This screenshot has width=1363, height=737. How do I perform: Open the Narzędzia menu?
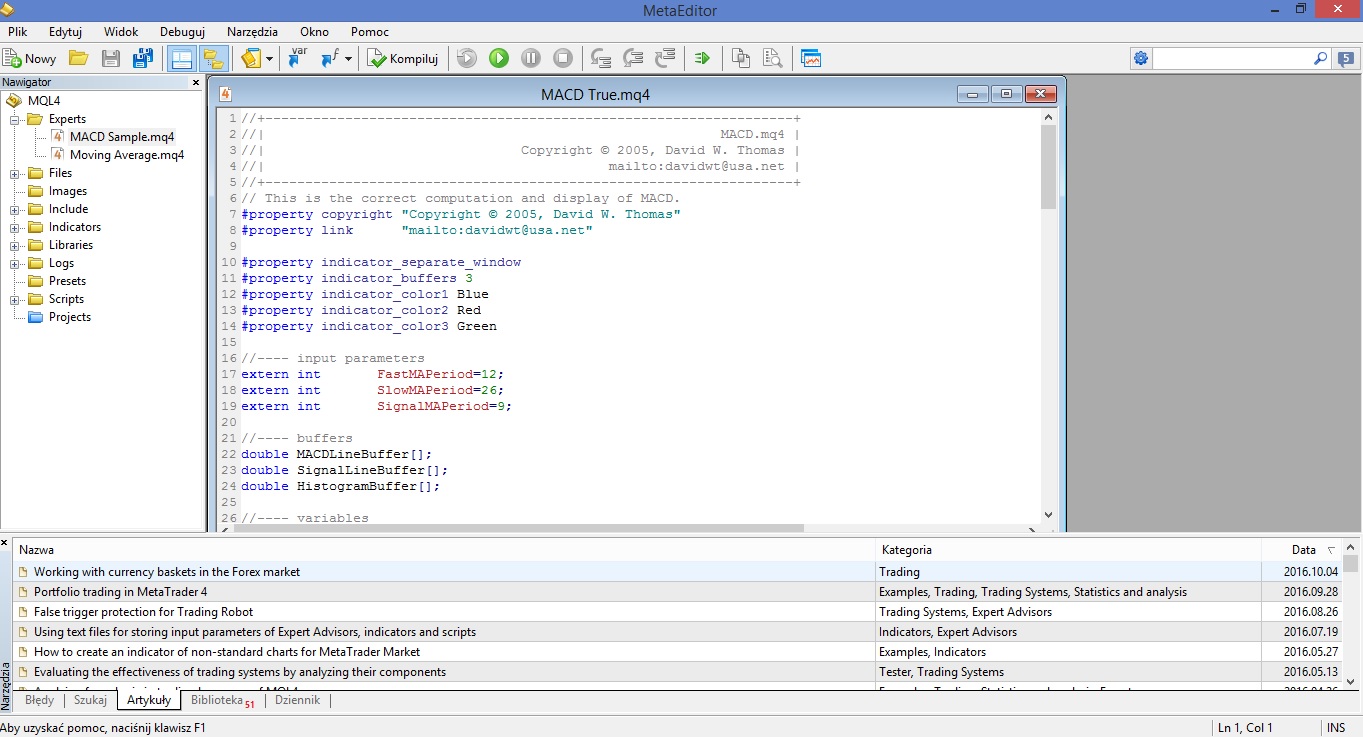[252, 32]
